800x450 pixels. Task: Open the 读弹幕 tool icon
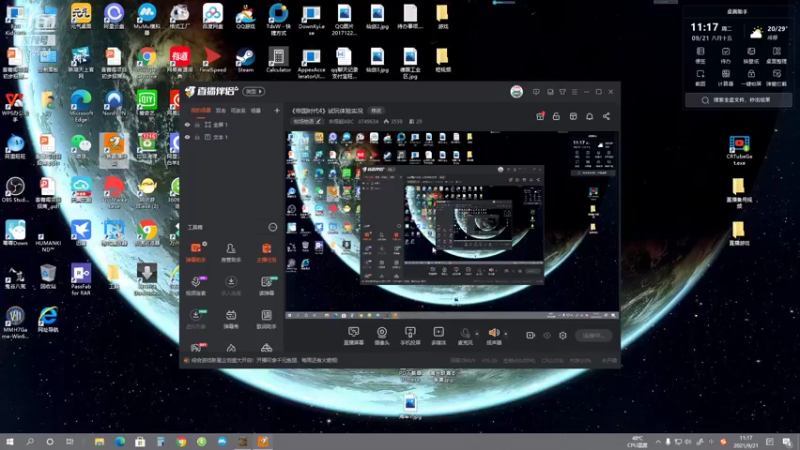tap(266, 286)
